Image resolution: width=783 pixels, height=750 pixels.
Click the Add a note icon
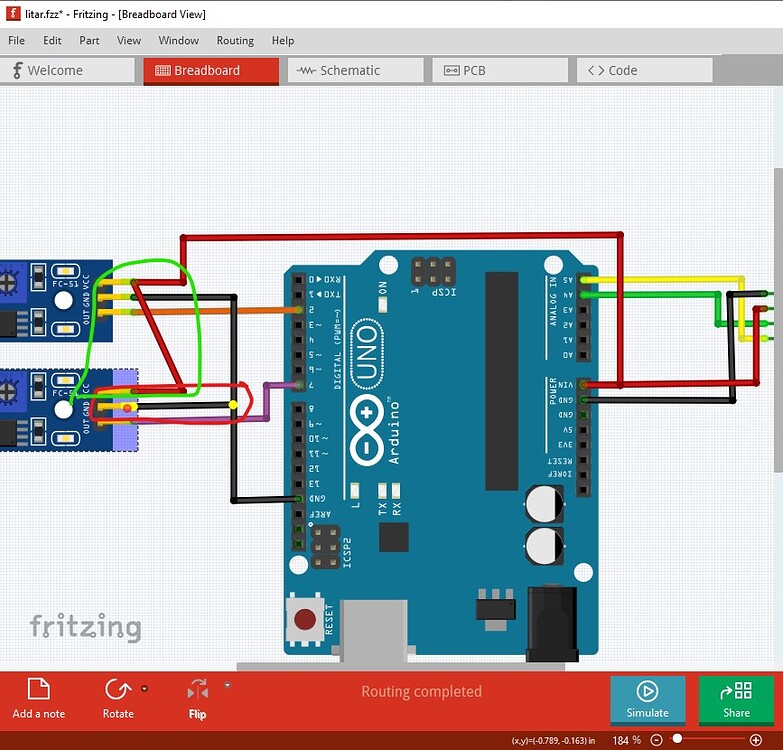point(38,689)
